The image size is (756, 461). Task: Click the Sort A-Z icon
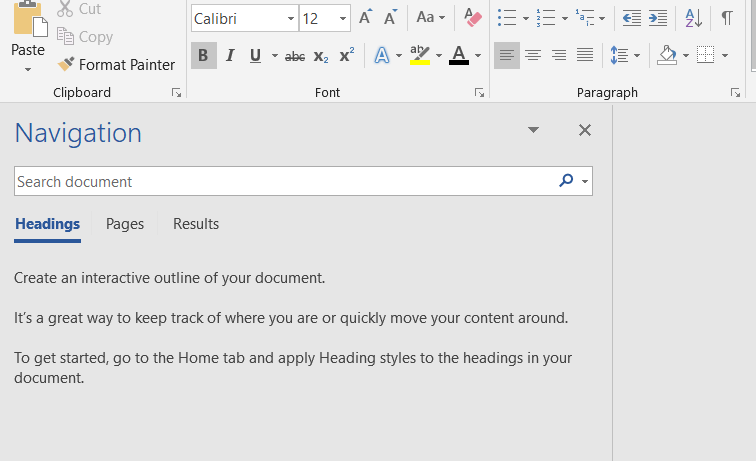[693, 18]
